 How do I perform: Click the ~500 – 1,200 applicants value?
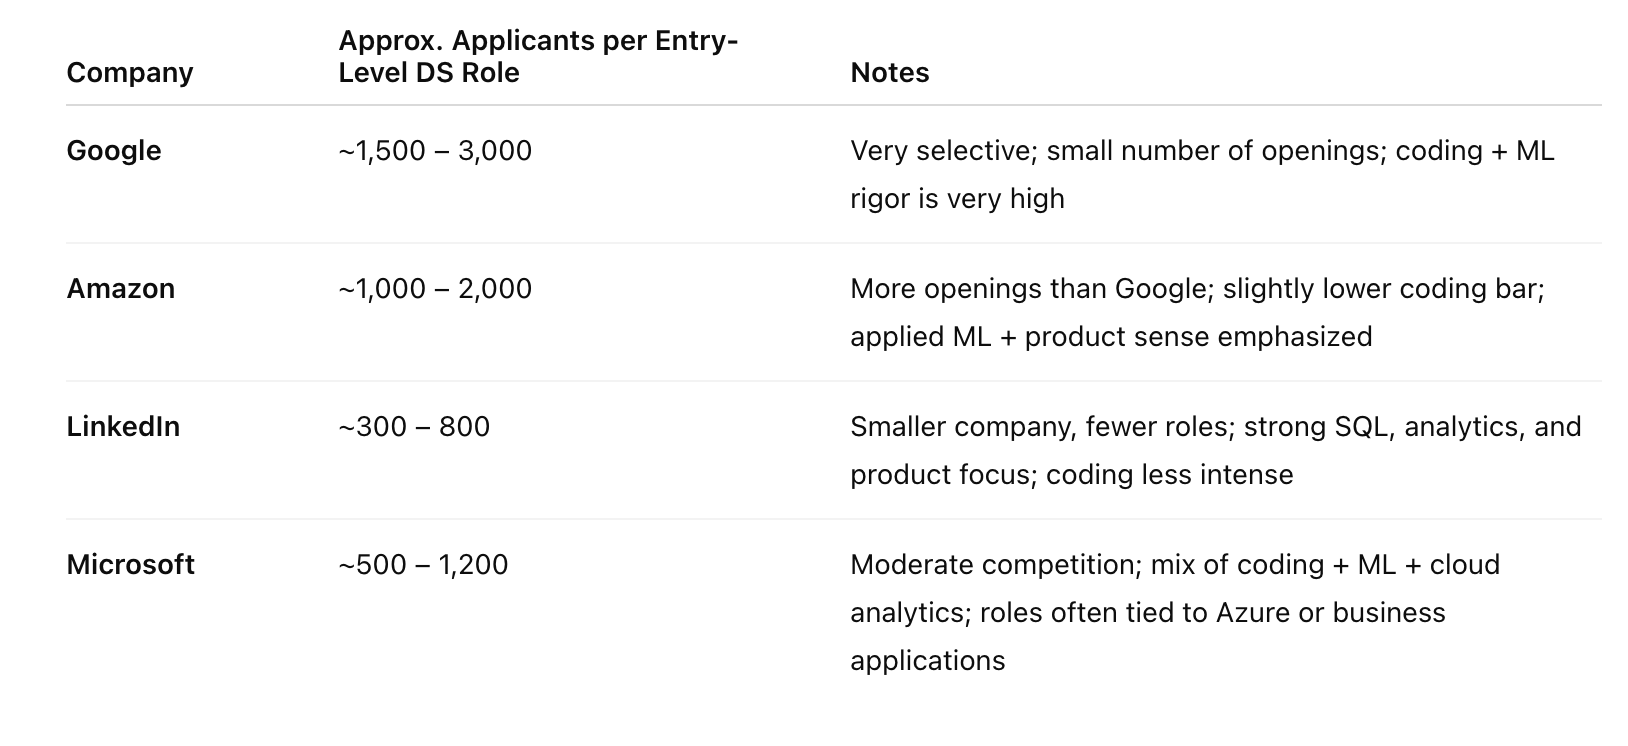tap(423, 565)
